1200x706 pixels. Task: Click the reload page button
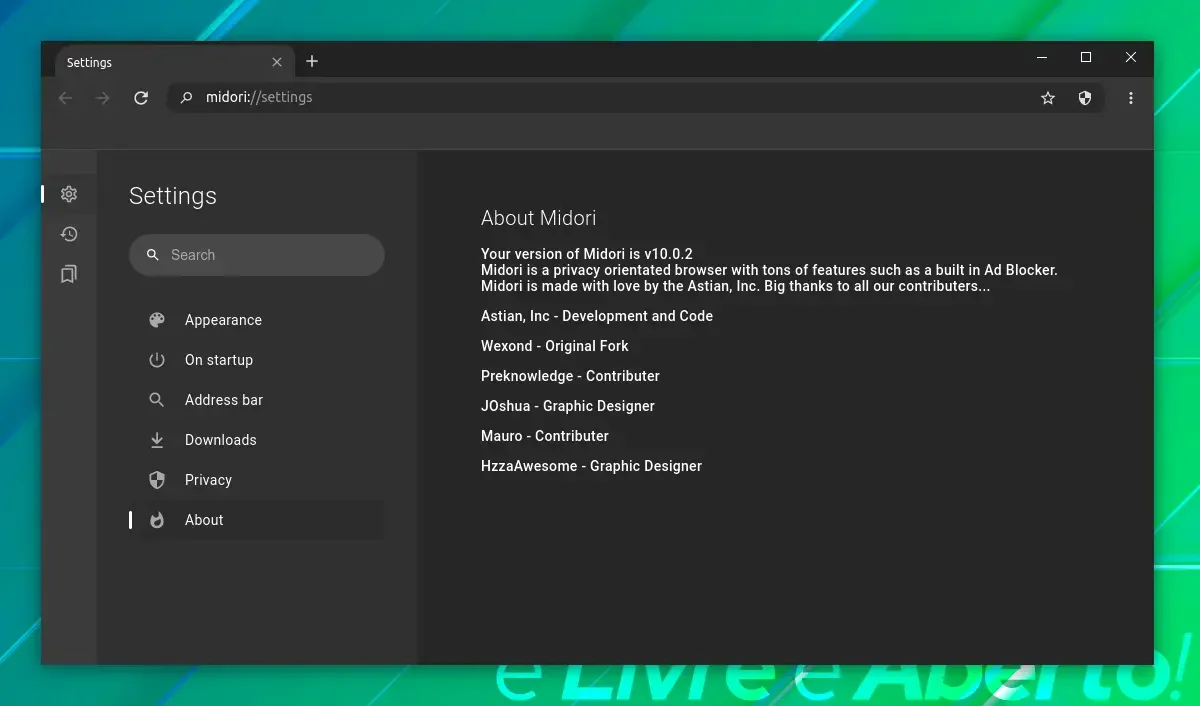pos(141,98)
